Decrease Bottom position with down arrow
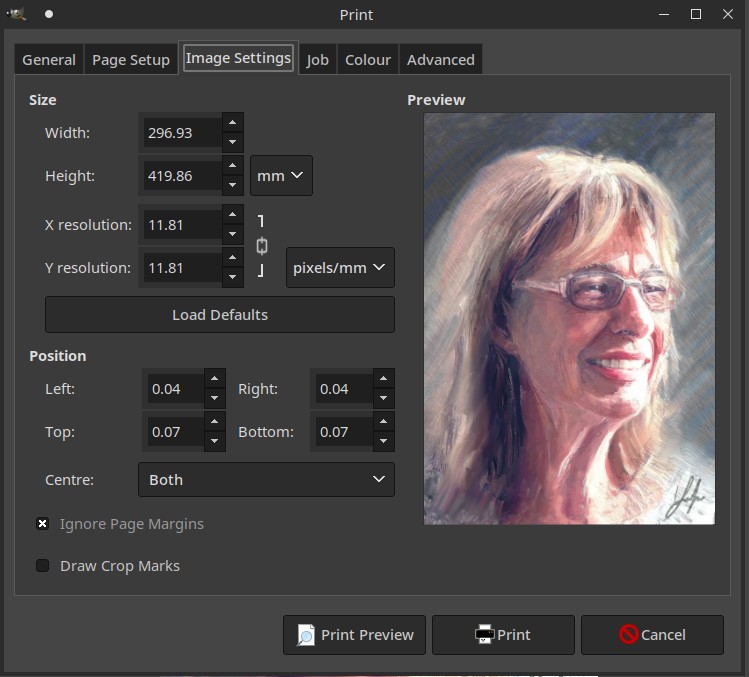749x677 pixels. 383,441
